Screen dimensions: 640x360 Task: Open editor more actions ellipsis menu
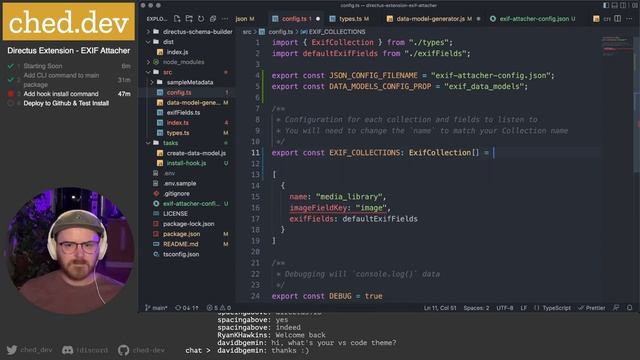629,19
